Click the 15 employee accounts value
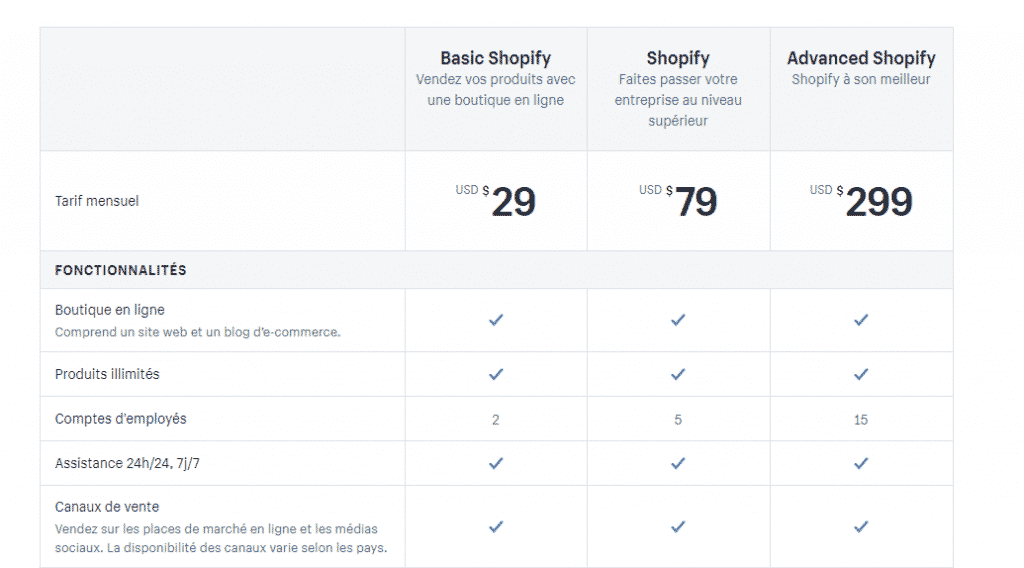 (861, 420)
